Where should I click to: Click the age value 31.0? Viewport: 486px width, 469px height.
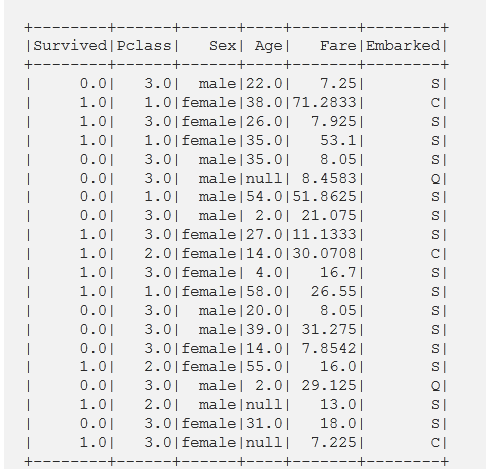click(264, 423)
